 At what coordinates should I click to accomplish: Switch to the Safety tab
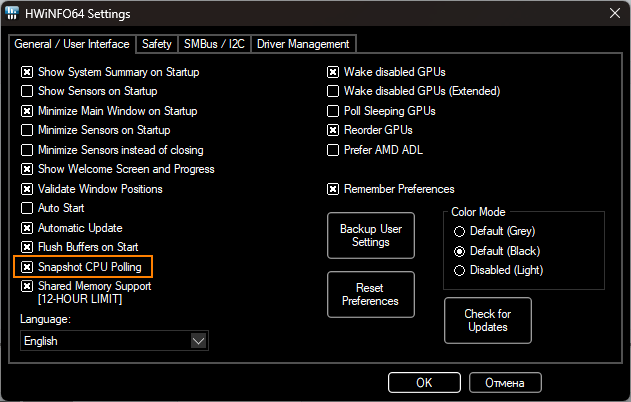pyautogui.click(x=156, y=44)
